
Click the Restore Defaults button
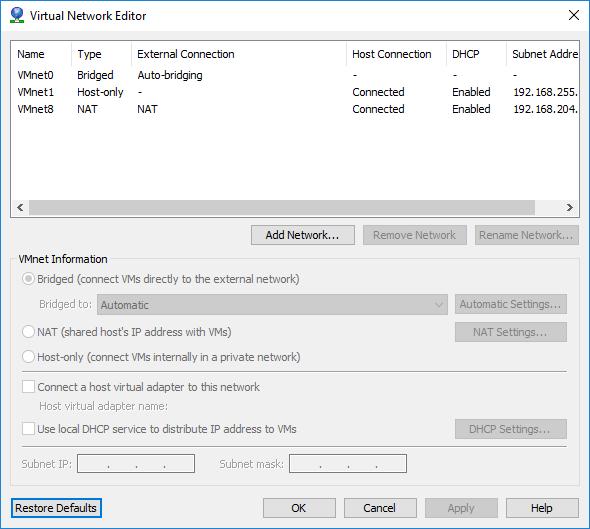click(56, 508)
